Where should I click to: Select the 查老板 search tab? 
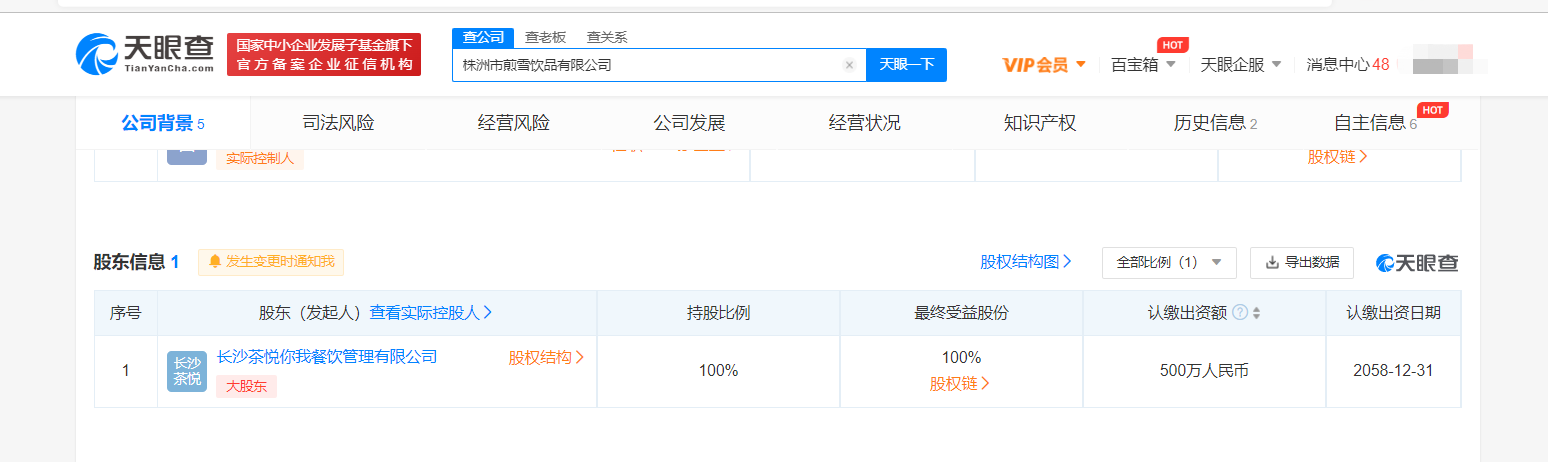(x=545, y=37)
